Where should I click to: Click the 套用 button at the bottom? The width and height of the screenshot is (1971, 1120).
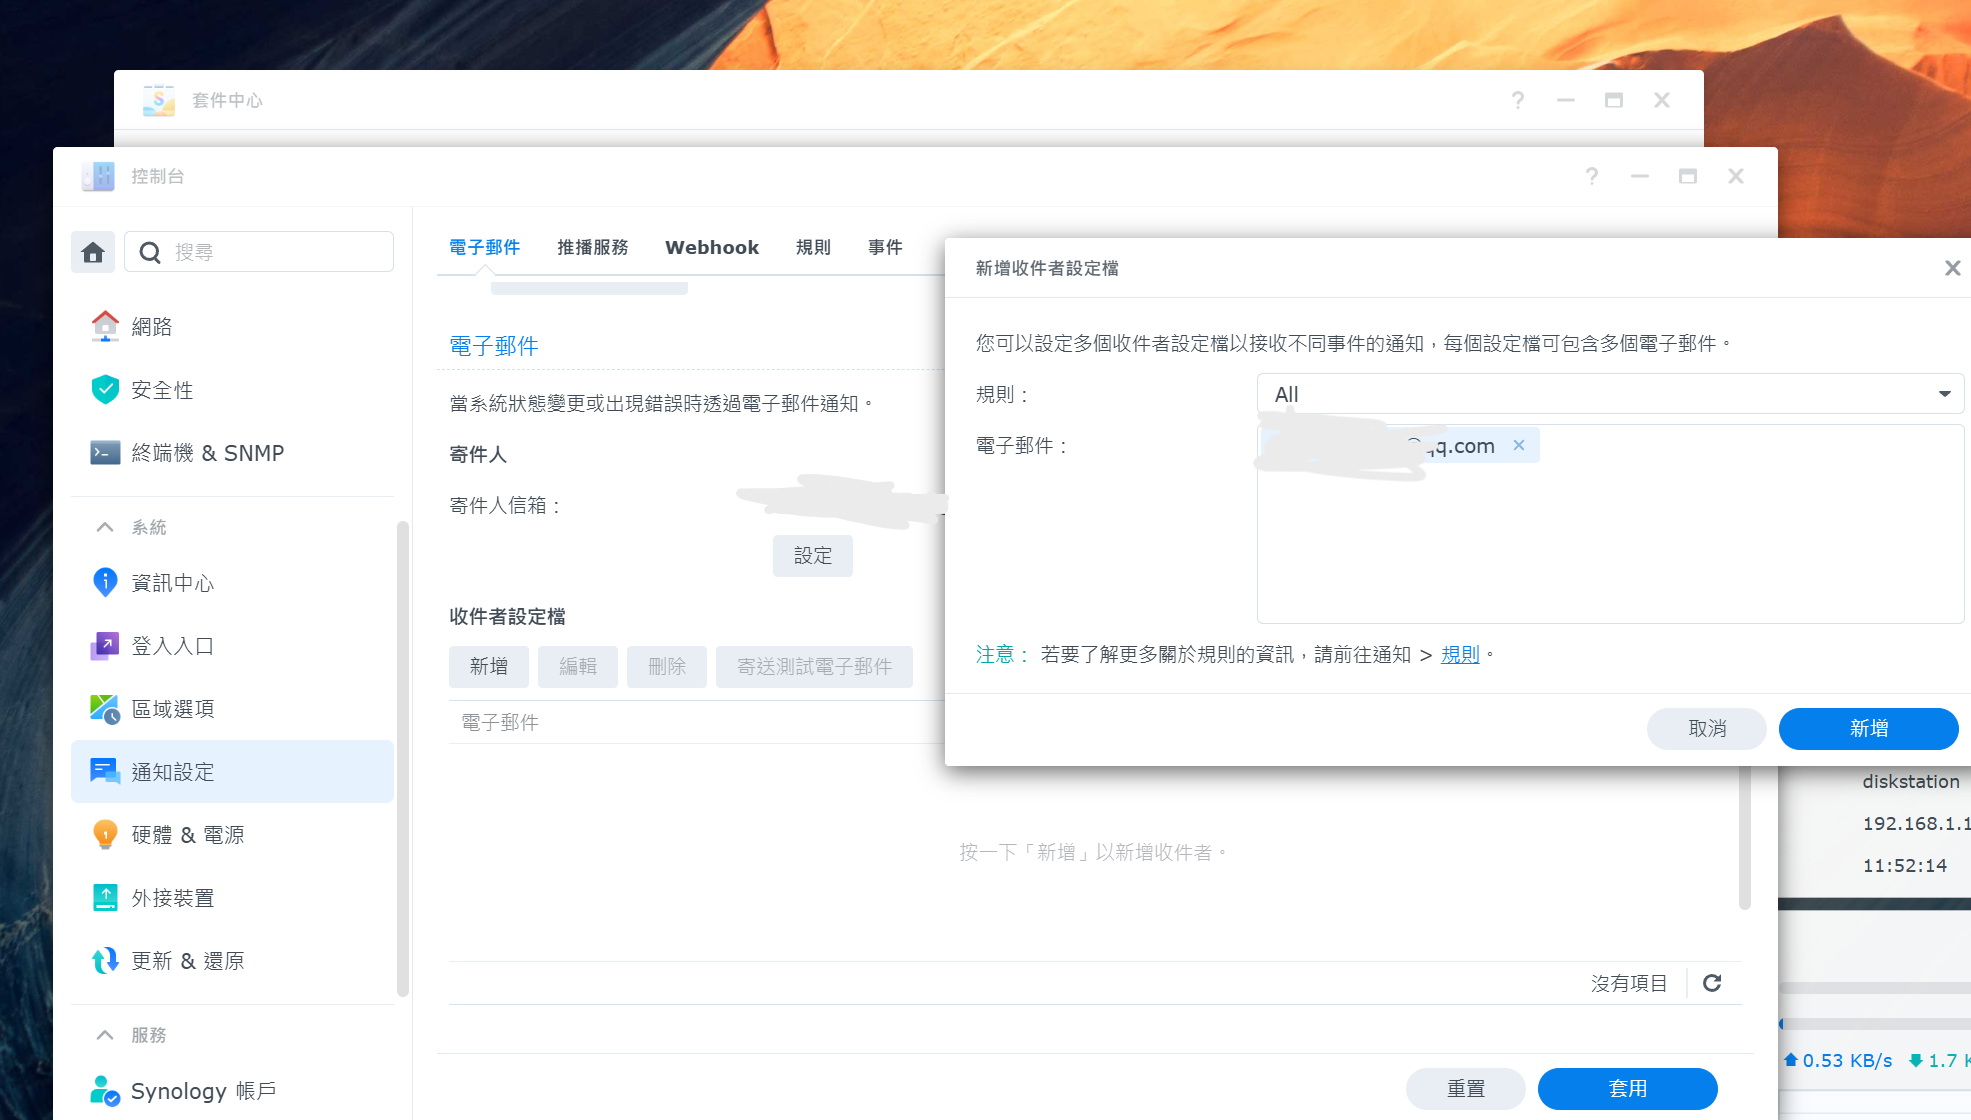point(1628,1088)
